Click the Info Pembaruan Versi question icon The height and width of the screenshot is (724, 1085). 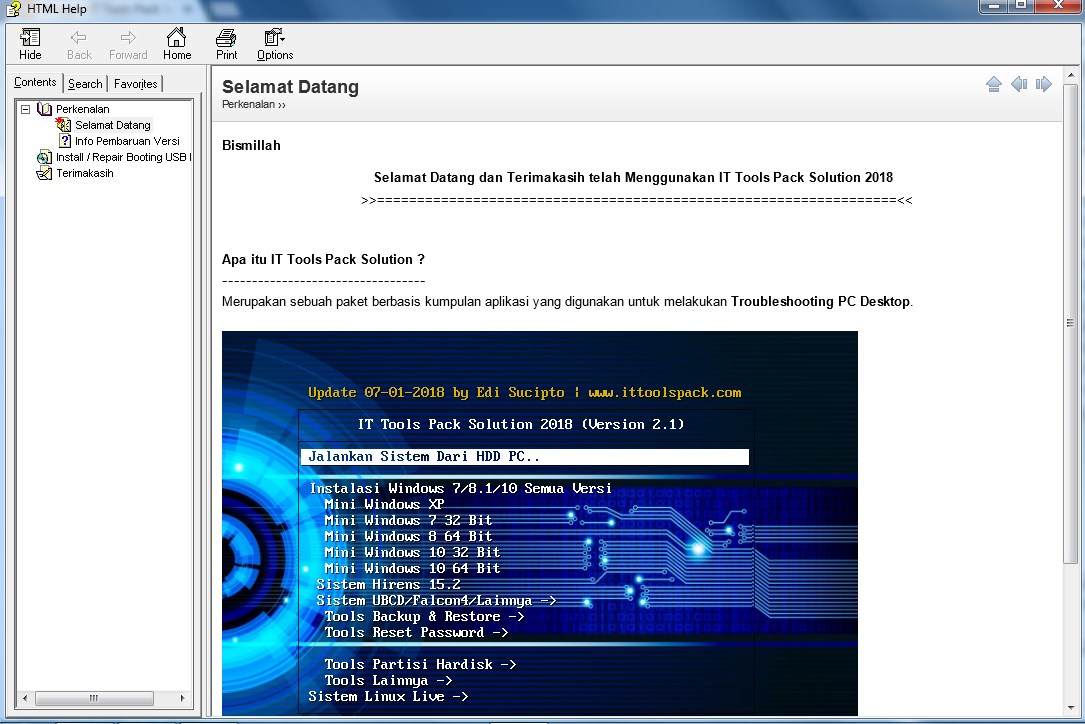coord(65,141)
